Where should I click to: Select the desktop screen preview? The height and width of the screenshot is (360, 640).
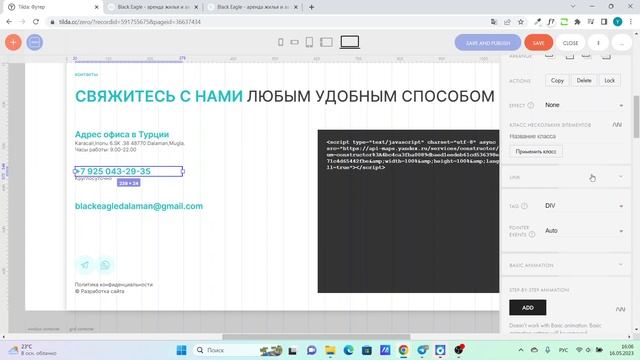[x=350, y=42]
